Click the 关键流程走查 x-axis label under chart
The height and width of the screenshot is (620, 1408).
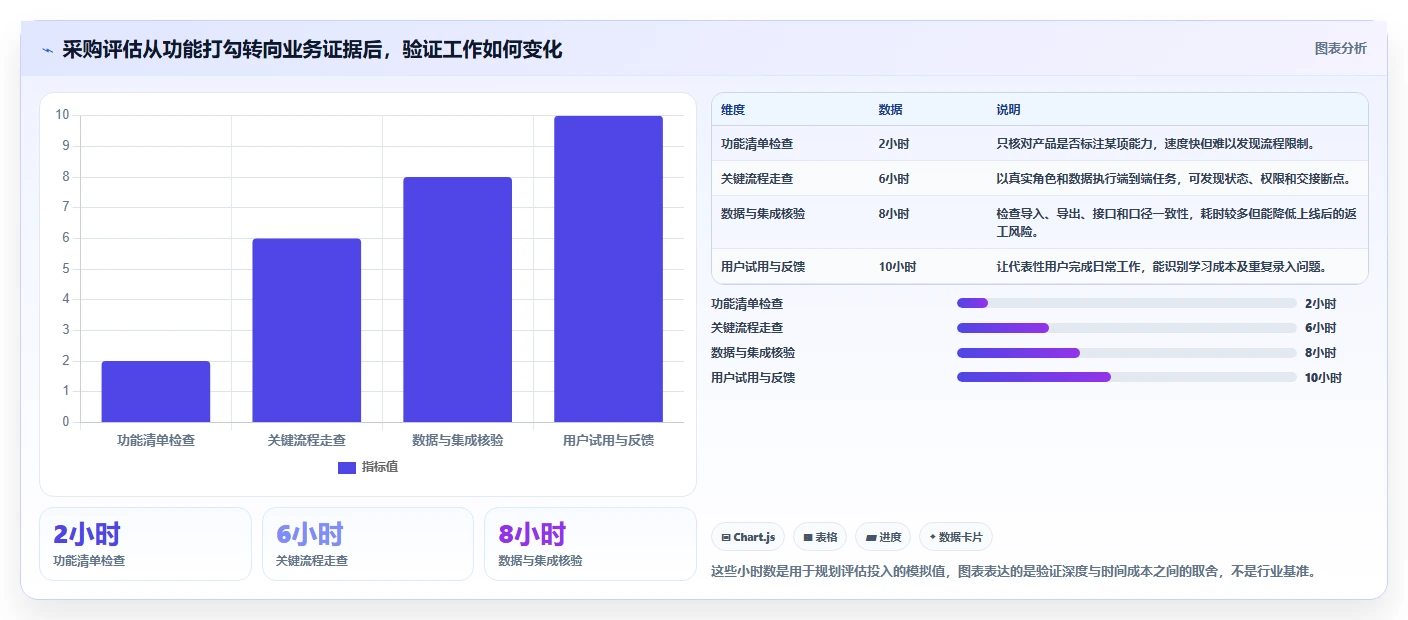tap(307, 440)
